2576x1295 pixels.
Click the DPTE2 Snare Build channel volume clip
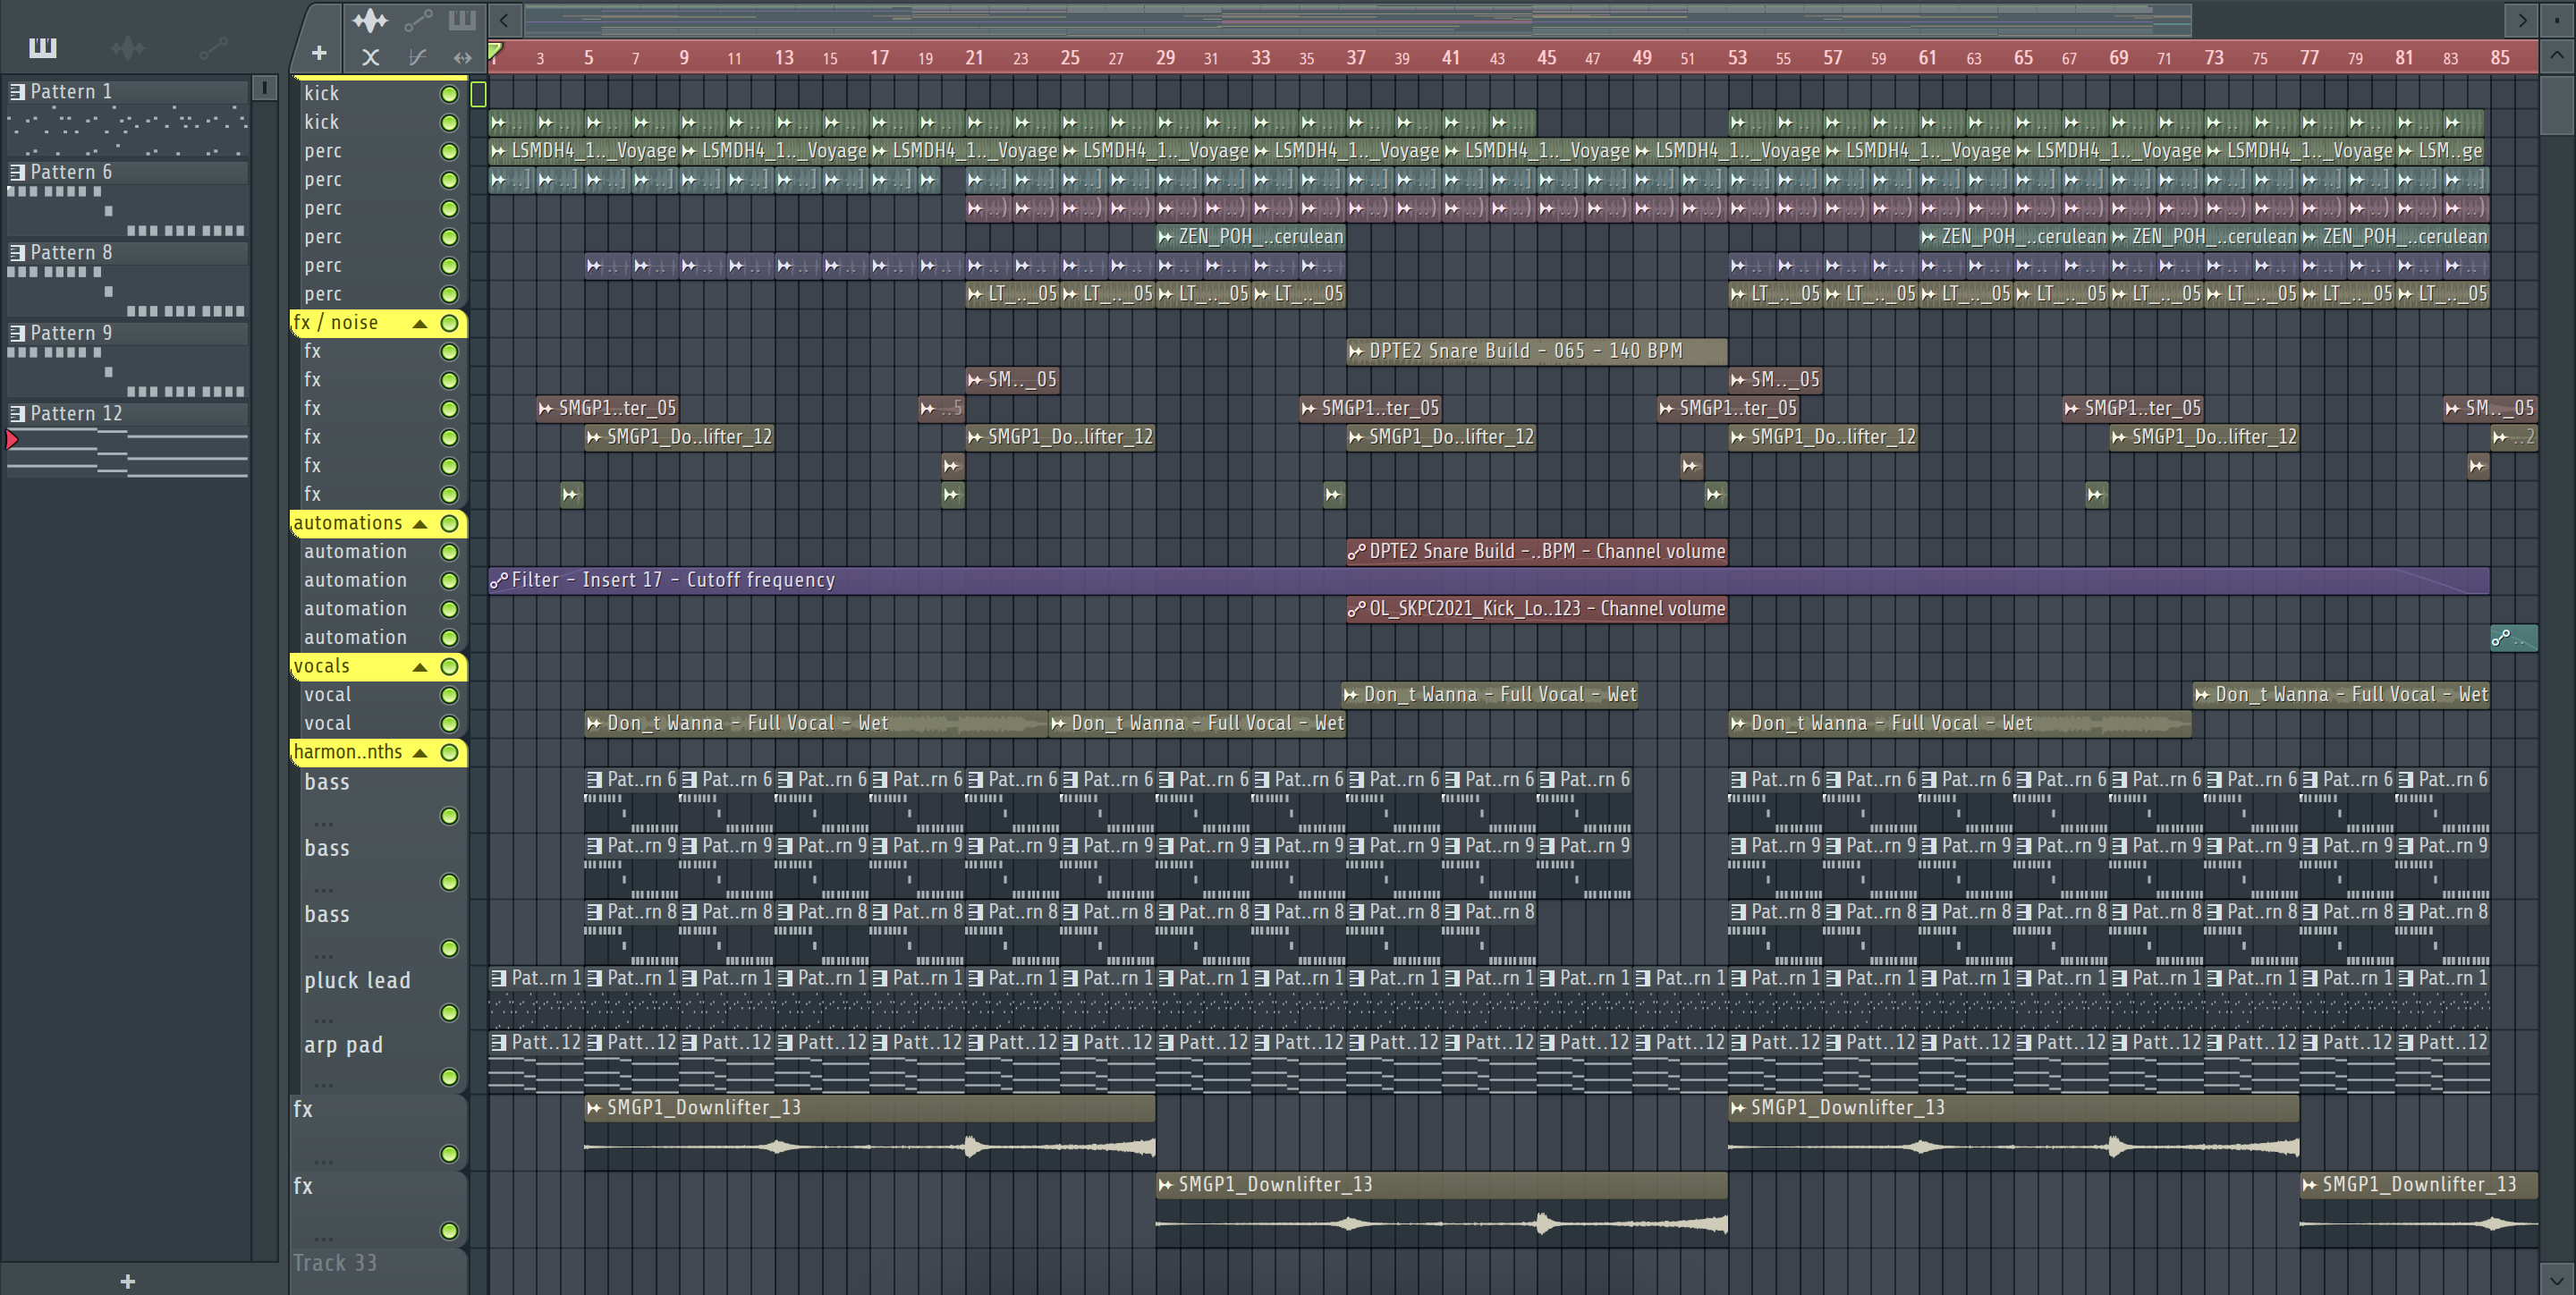pyautogui.click(x=1537, y=551)
